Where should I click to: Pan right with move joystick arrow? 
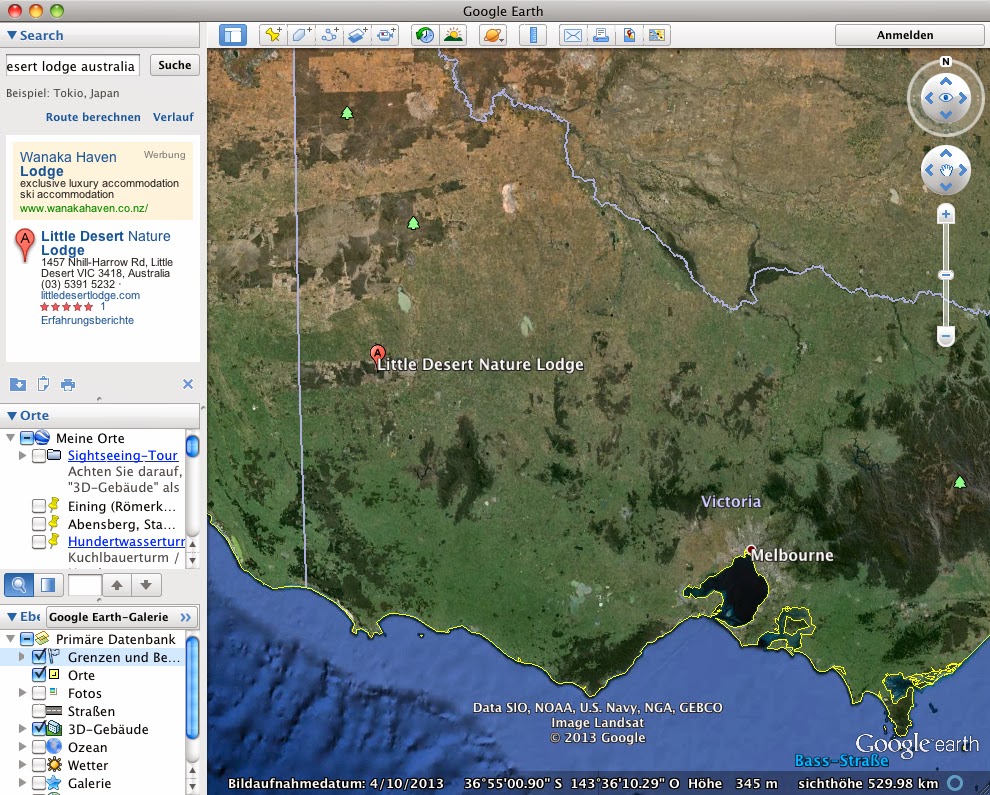click(963, 170)
